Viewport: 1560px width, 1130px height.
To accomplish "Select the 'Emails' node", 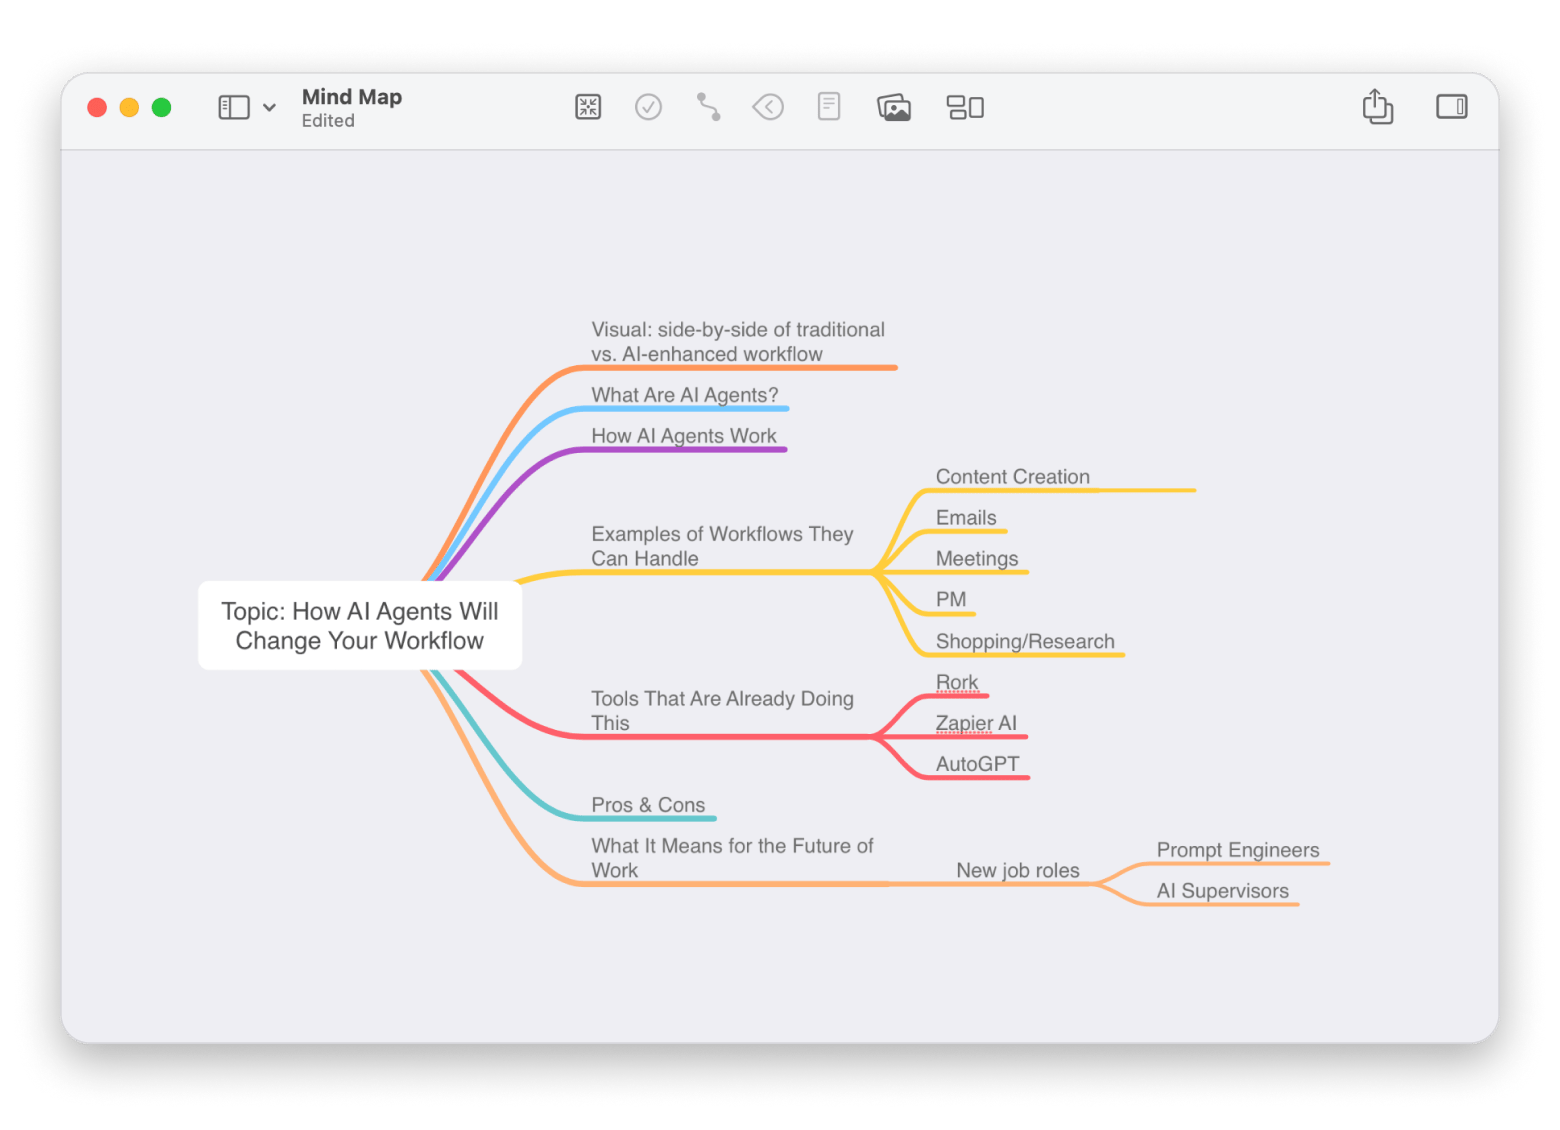I will click(x=966, y=518).
